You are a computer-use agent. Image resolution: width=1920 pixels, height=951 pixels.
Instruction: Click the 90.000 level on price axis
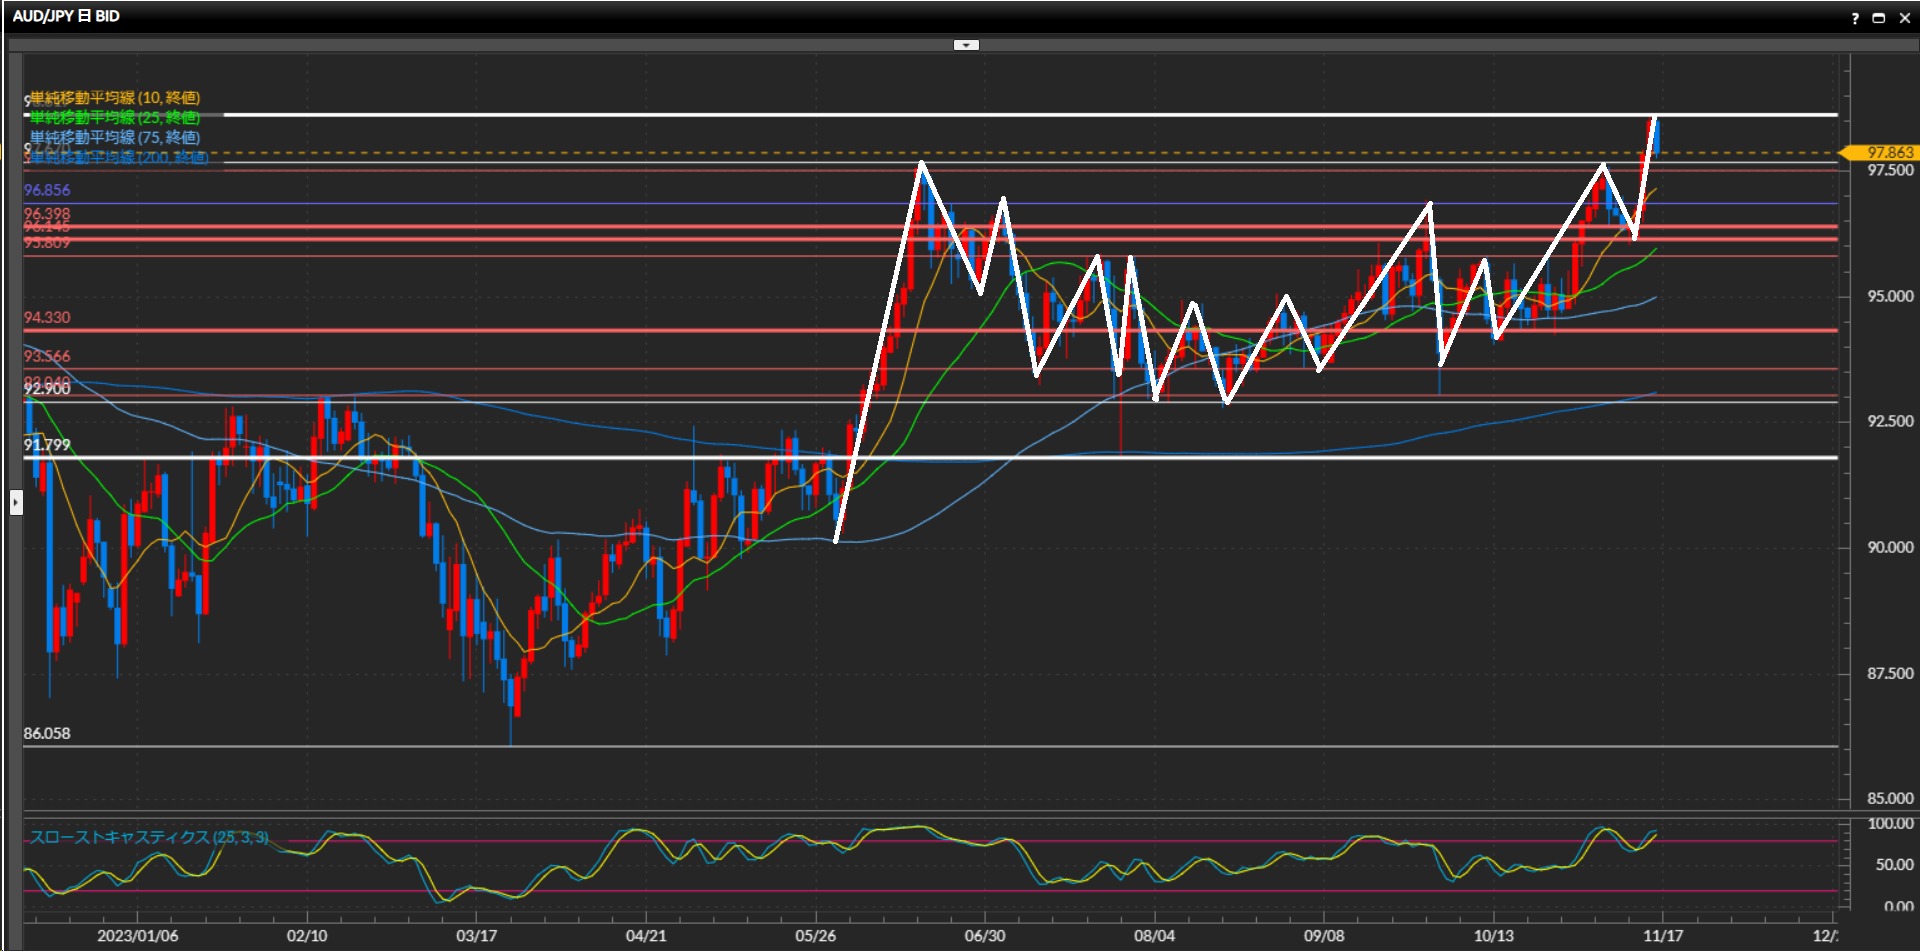click(x=1889, y=547)
